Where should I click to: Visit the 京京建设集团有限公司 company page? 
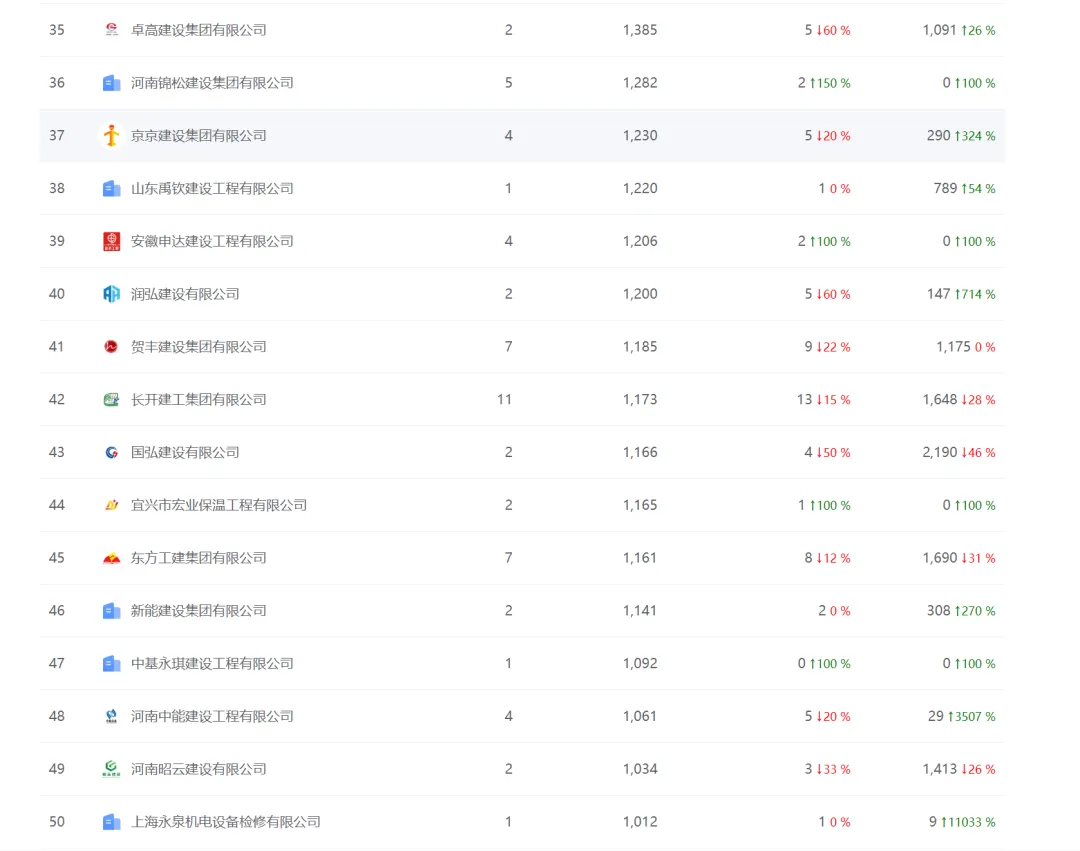[198, 136]
